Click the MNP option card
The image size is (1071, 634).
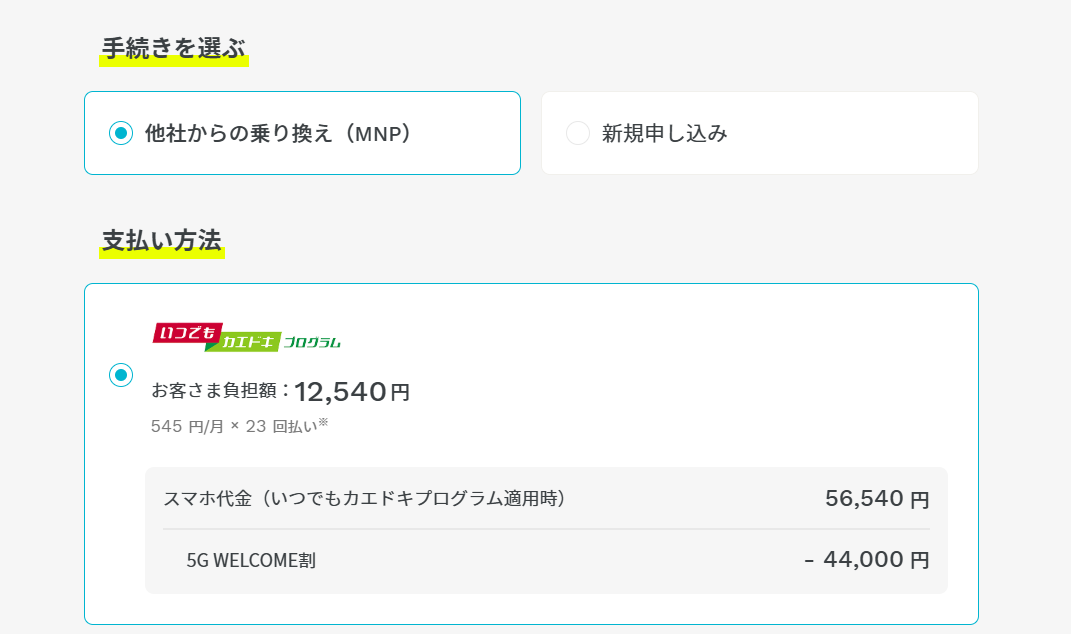tap(302, 132)
